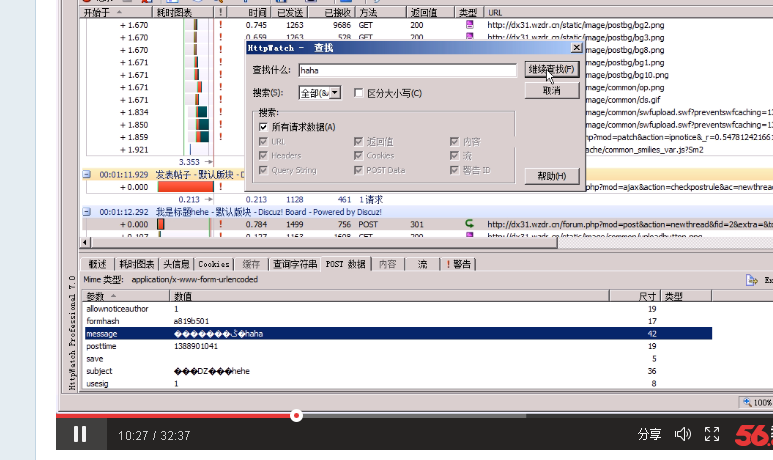The width and height of the screenshot is (773, 460).
Task: Click the green redirect icon in POST row
Action: [x=469, y=224]
